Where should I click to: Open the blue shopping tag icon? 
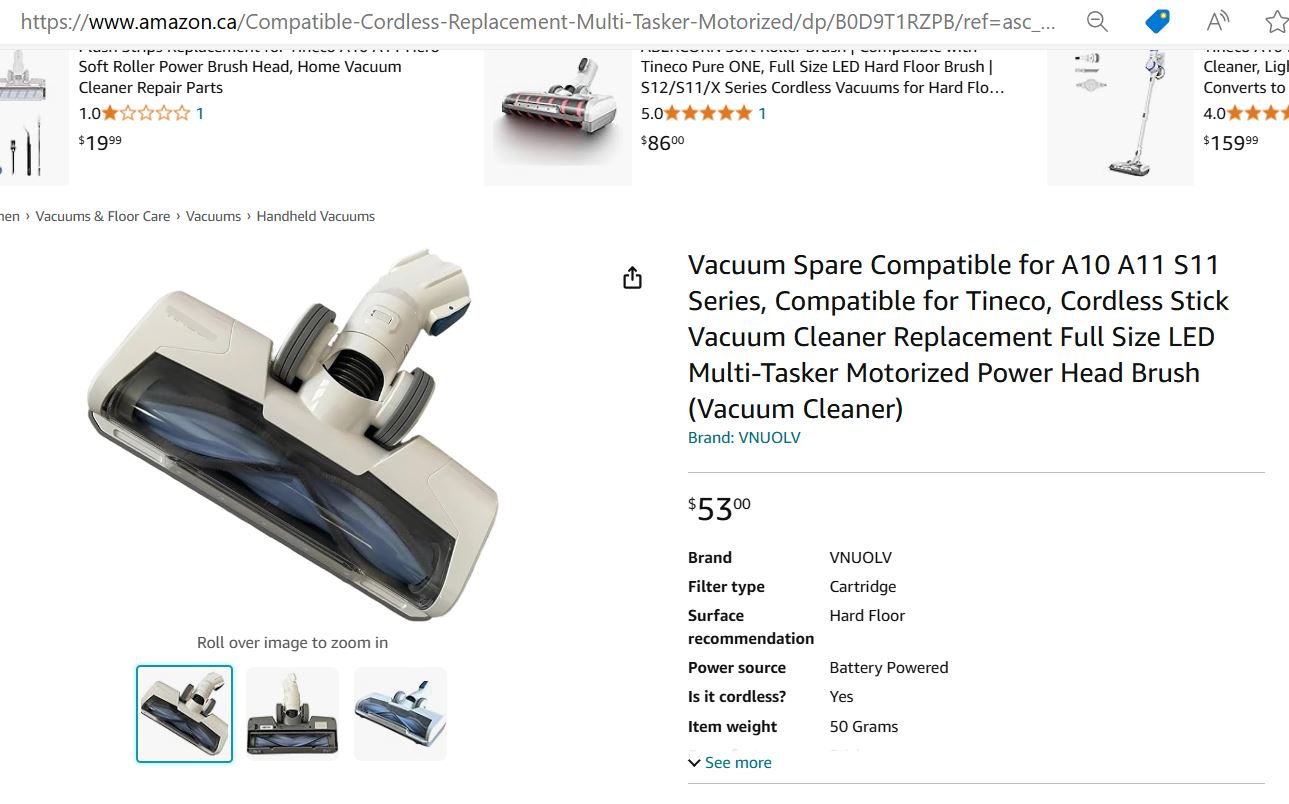coord(1157,21)
